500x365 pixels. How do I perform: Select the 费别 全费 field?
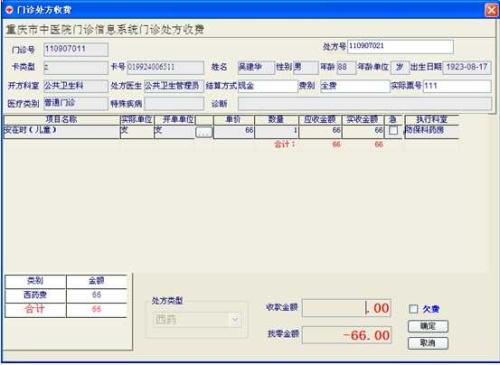tap(355, 86)
